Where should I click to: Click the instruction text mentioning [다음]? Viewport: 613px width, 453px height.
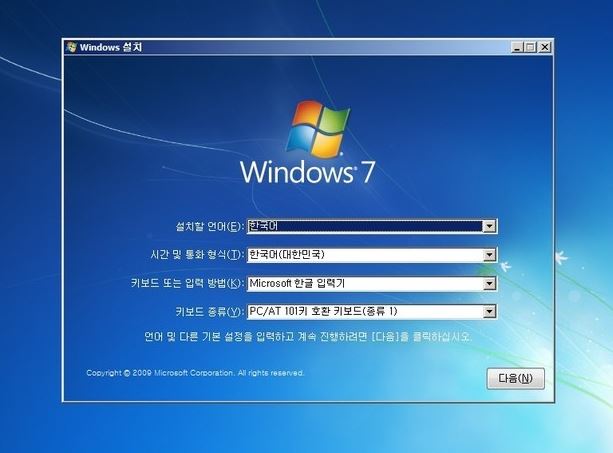click(x=308, y=337)
